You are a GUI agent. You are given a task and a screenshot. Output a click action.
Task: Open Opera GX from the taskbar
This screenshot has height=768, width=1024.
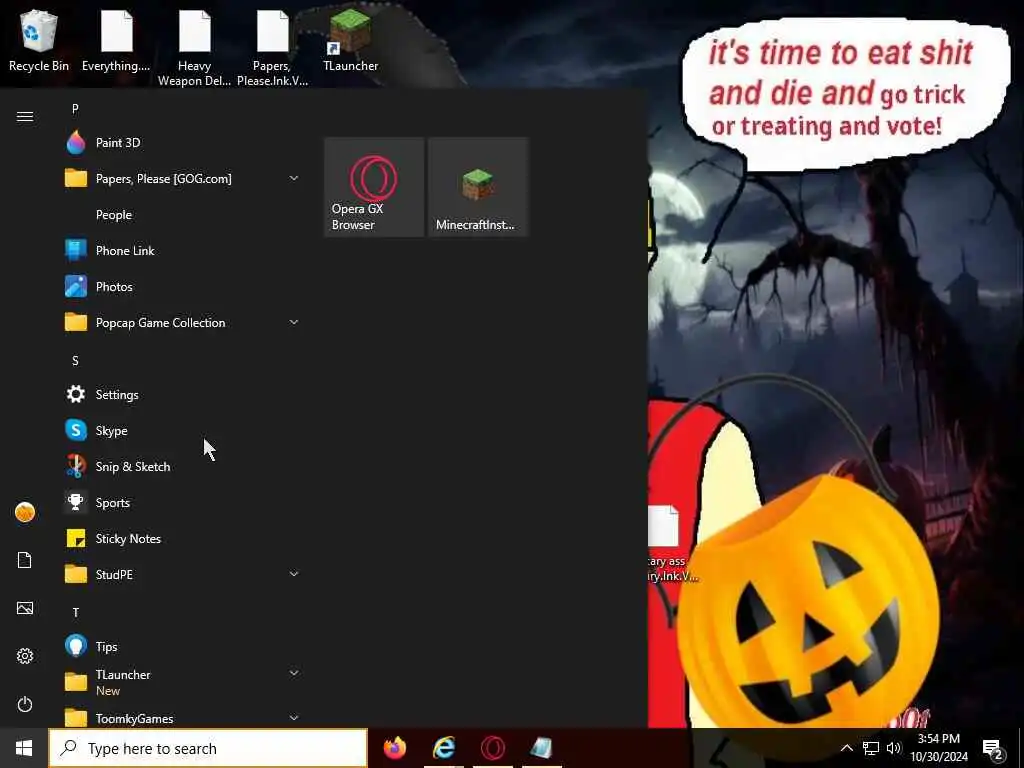click(492, 748)
